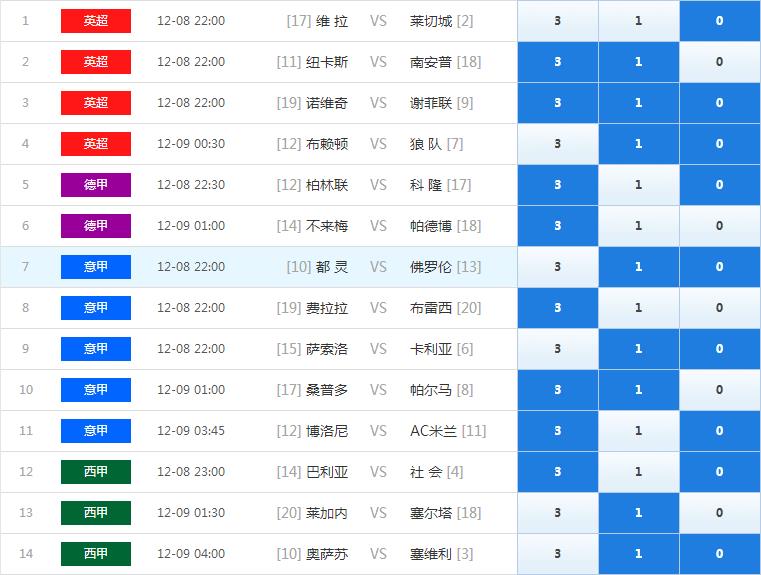Screen dimensions: 761x575
Task: Click away team name 谢菲联
Action: click(431, 103)
